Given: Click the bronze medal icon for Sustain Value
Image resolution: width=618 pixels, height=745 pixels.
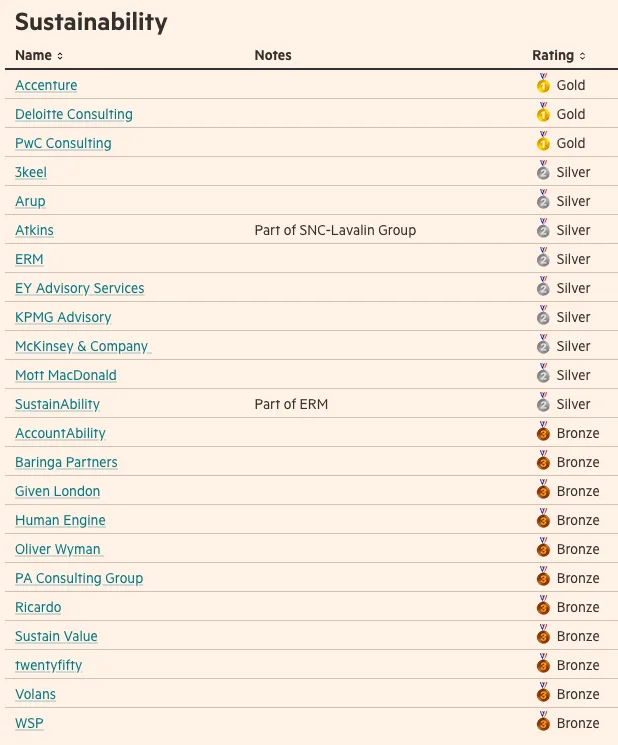Looking at the screenshot, I should 543,634.
